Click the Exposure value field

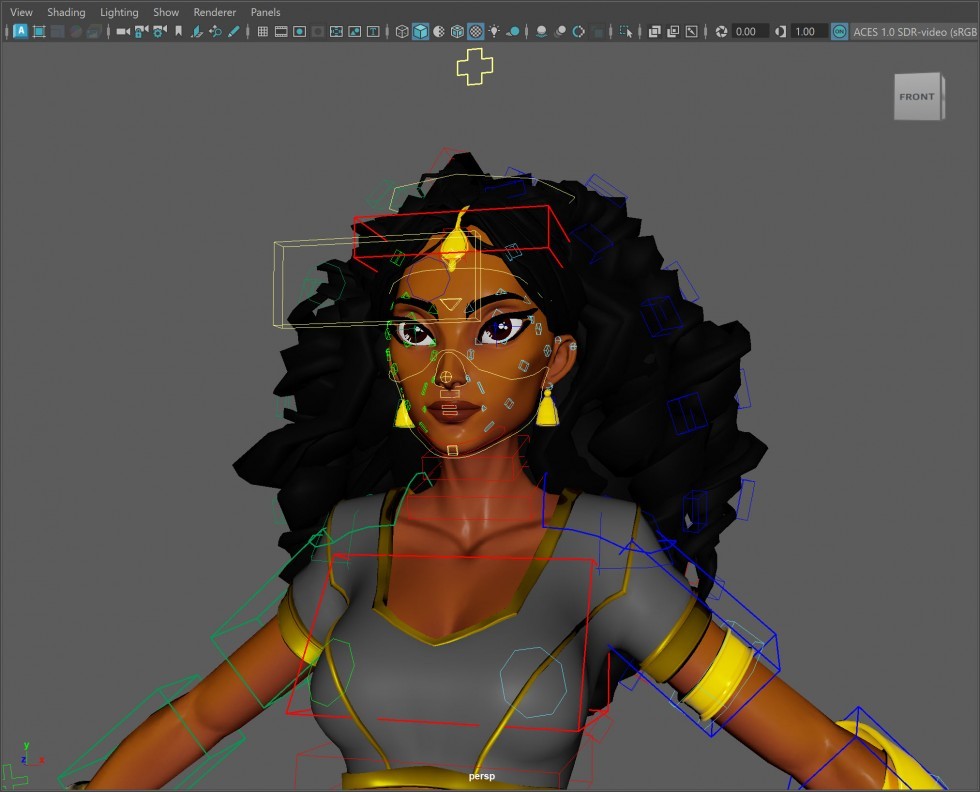pos(749,31)
